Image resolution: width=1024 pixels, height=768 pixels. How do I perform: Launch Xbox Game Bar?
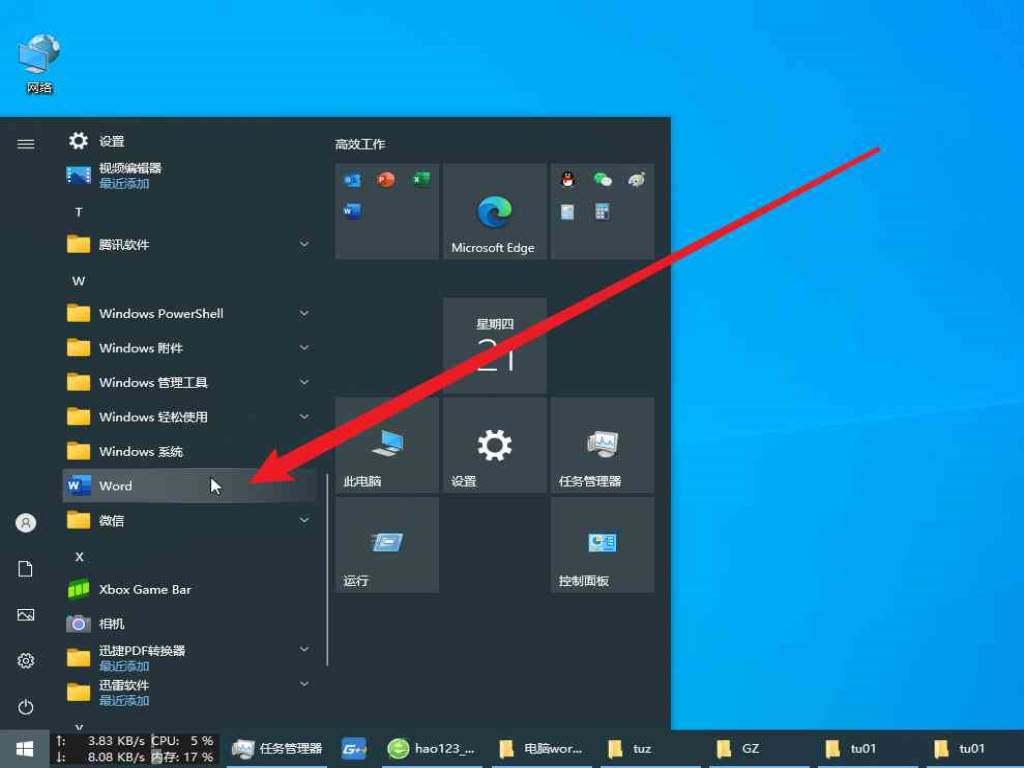point(189,589)
